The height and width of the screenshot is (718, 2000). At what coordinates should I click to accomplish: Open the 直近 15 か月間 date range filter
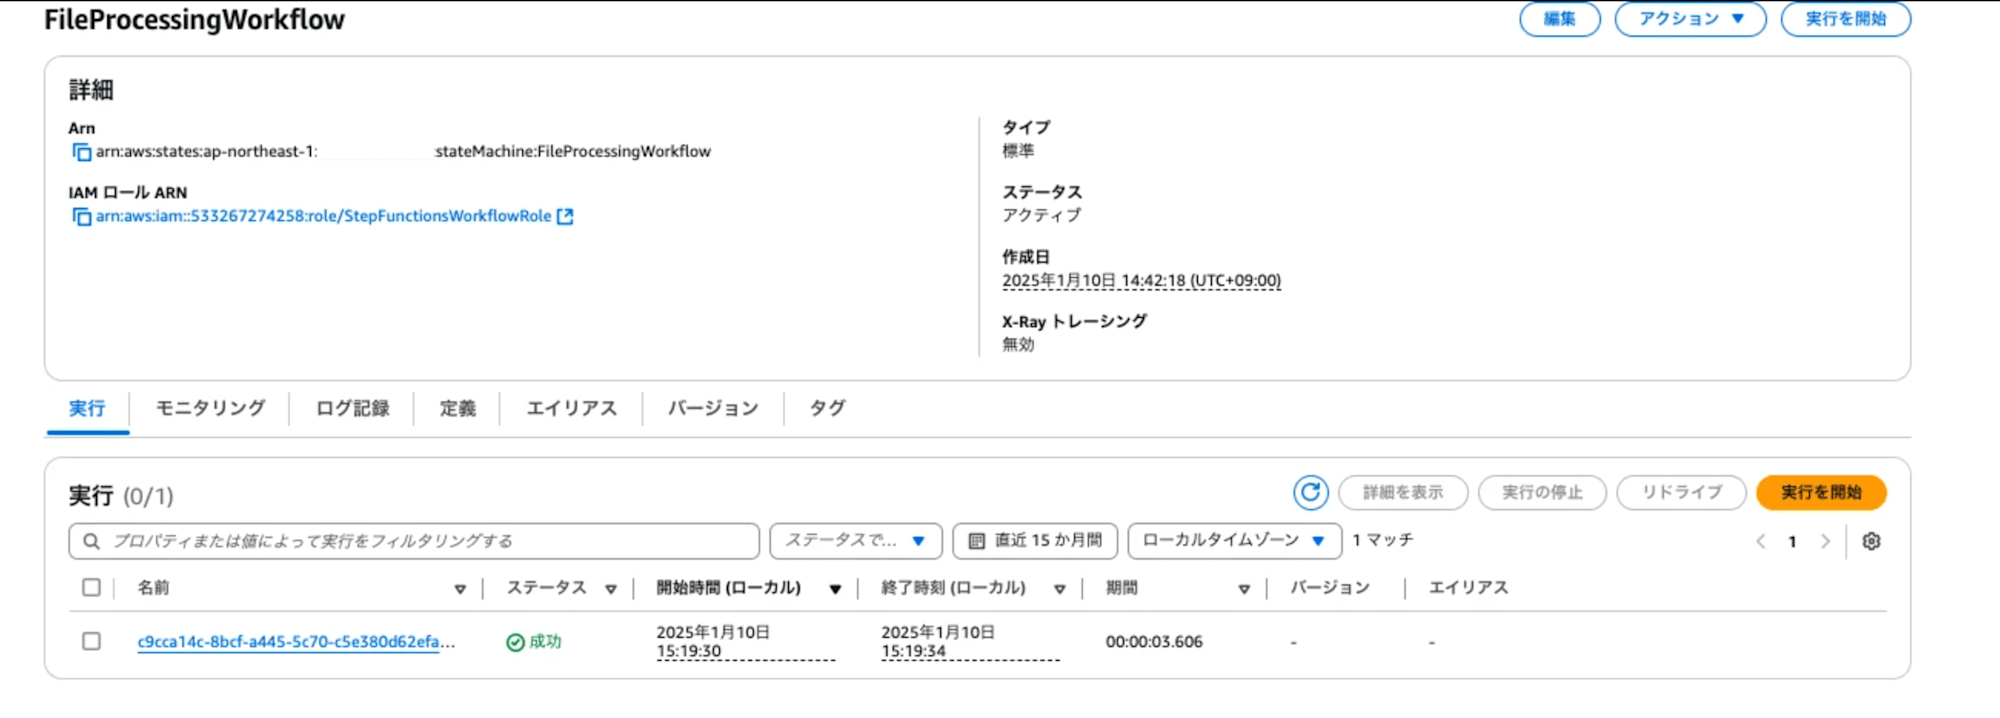1035,541
